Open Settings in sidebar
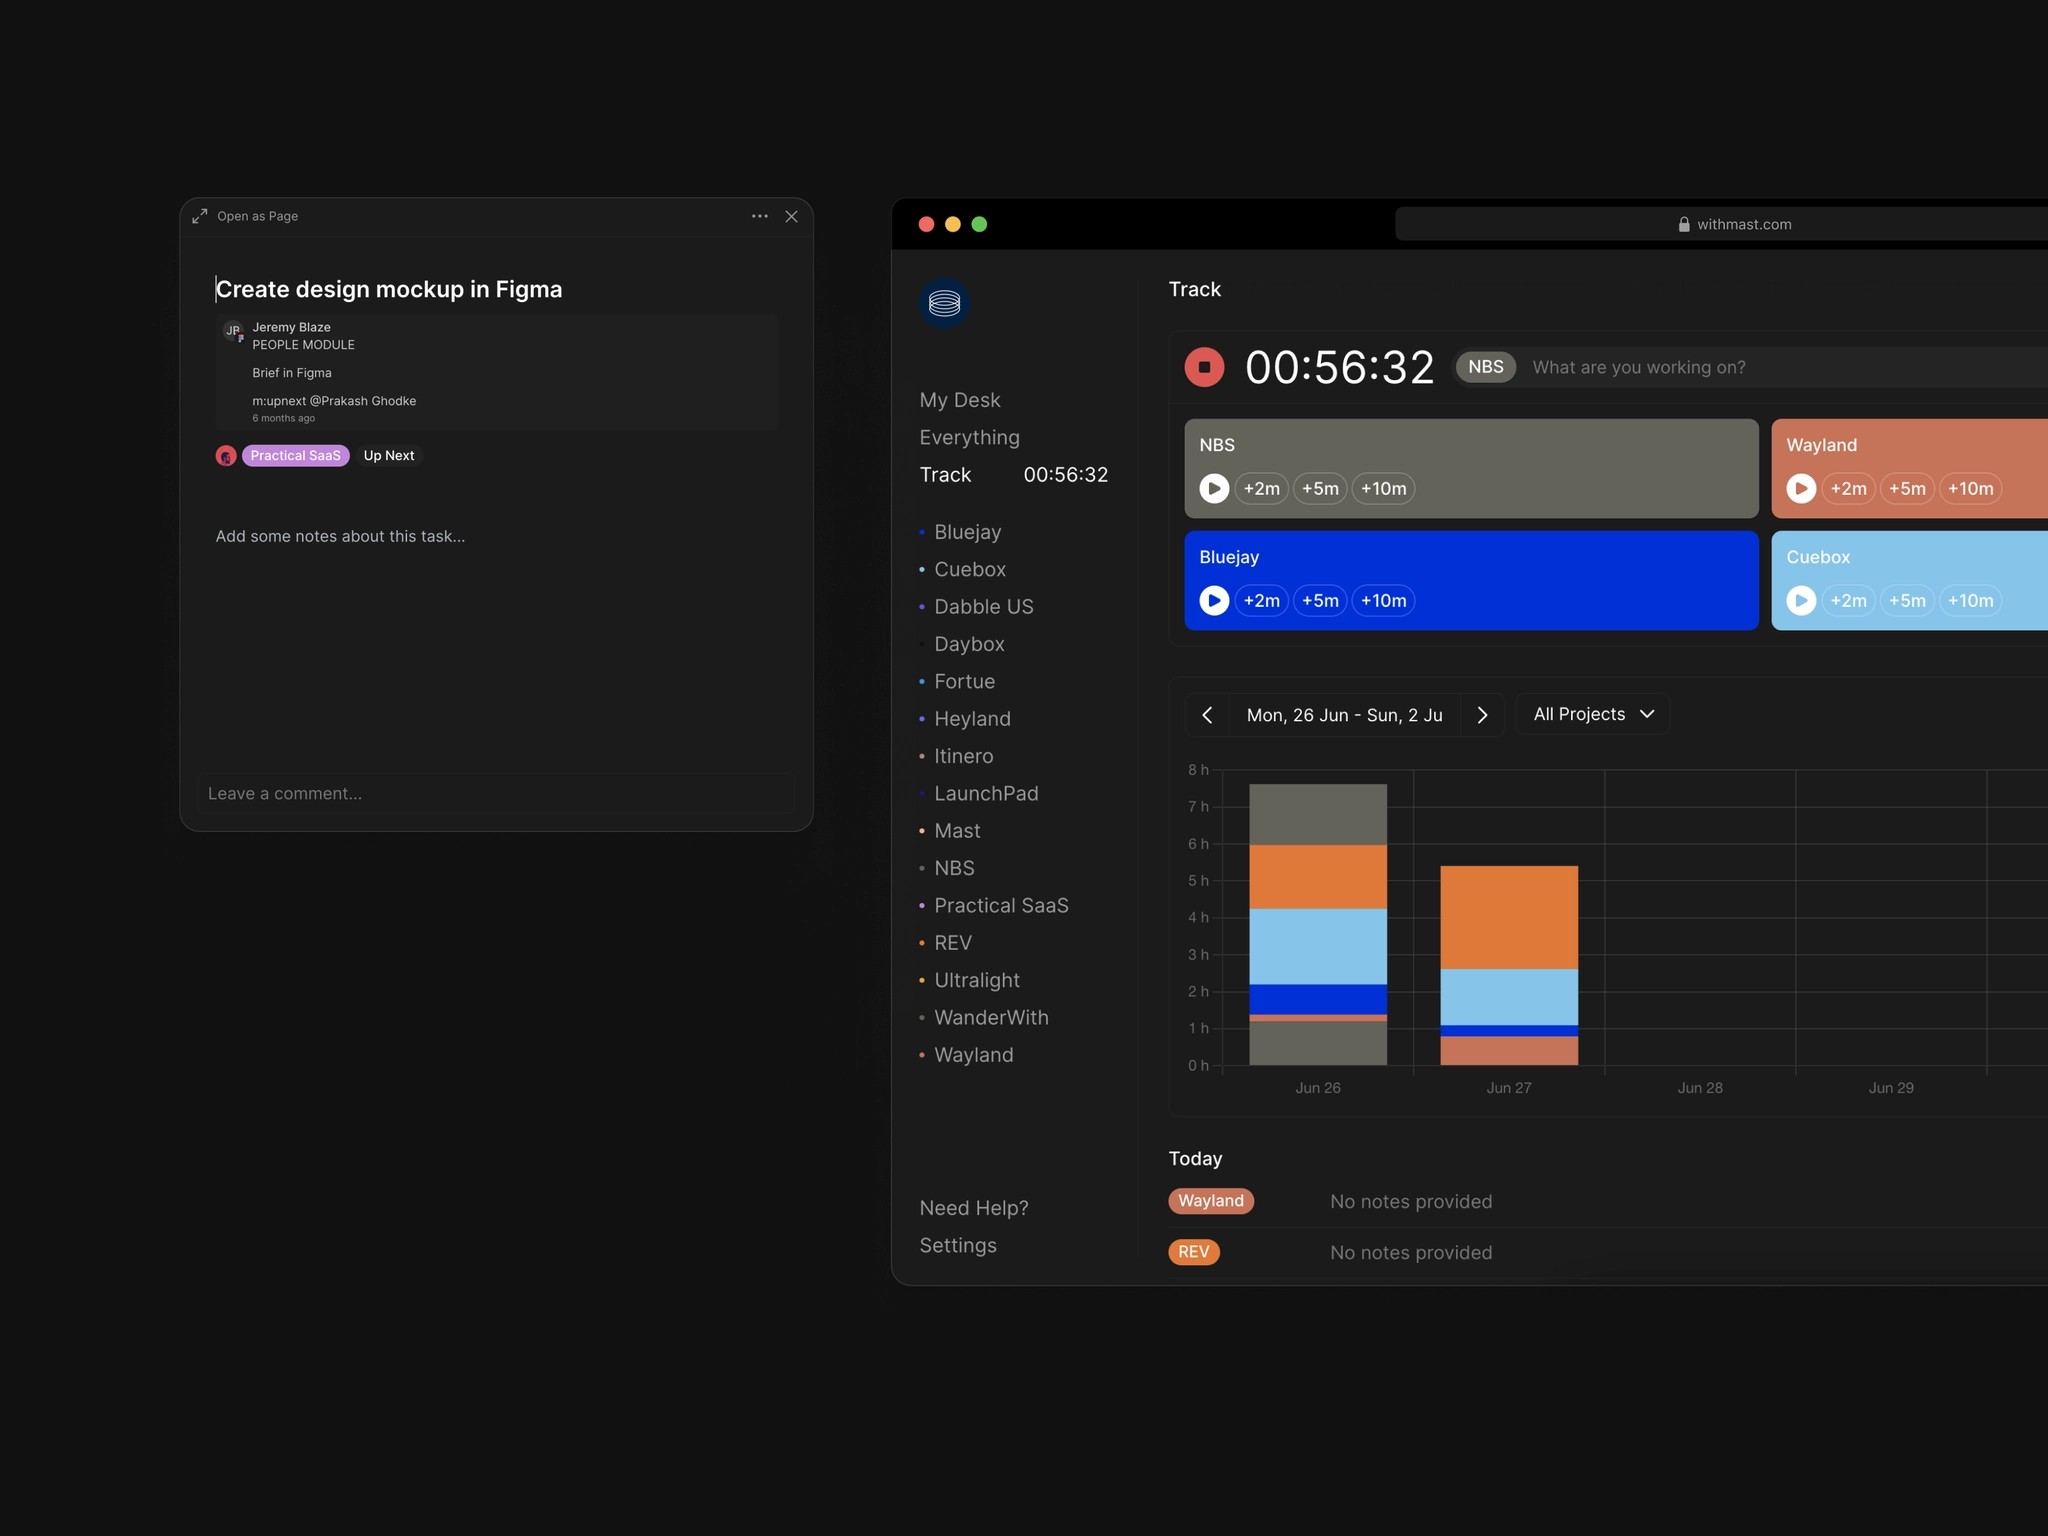Image resolution: width=2048 pixels, height=1536 pixels. coord(958,1245)
